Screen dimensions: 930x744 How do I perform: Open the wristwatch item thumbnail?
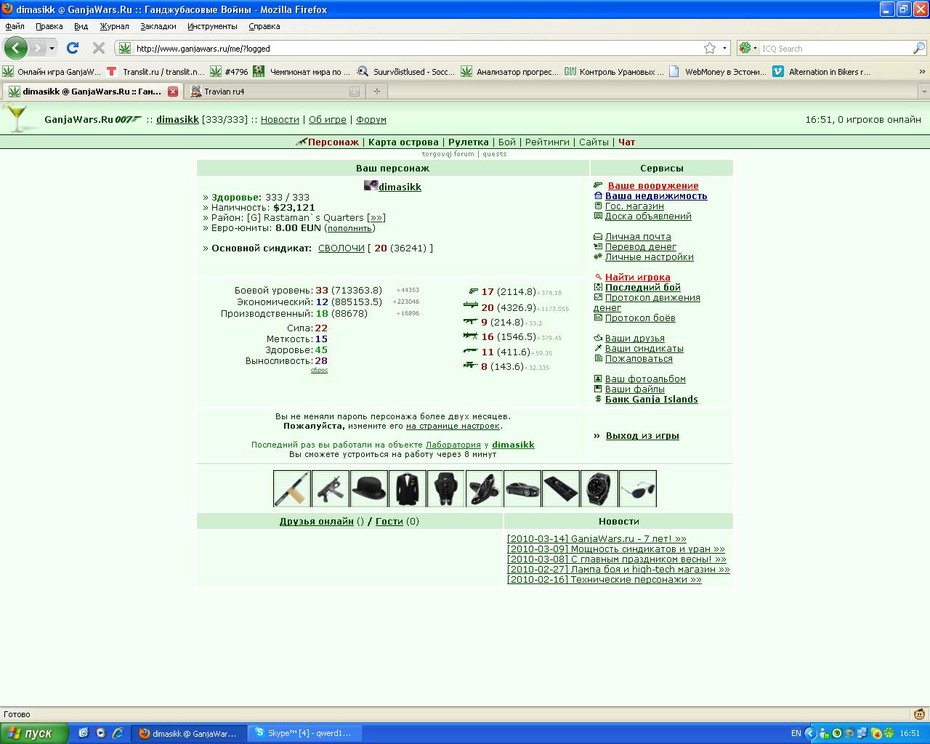599,488
